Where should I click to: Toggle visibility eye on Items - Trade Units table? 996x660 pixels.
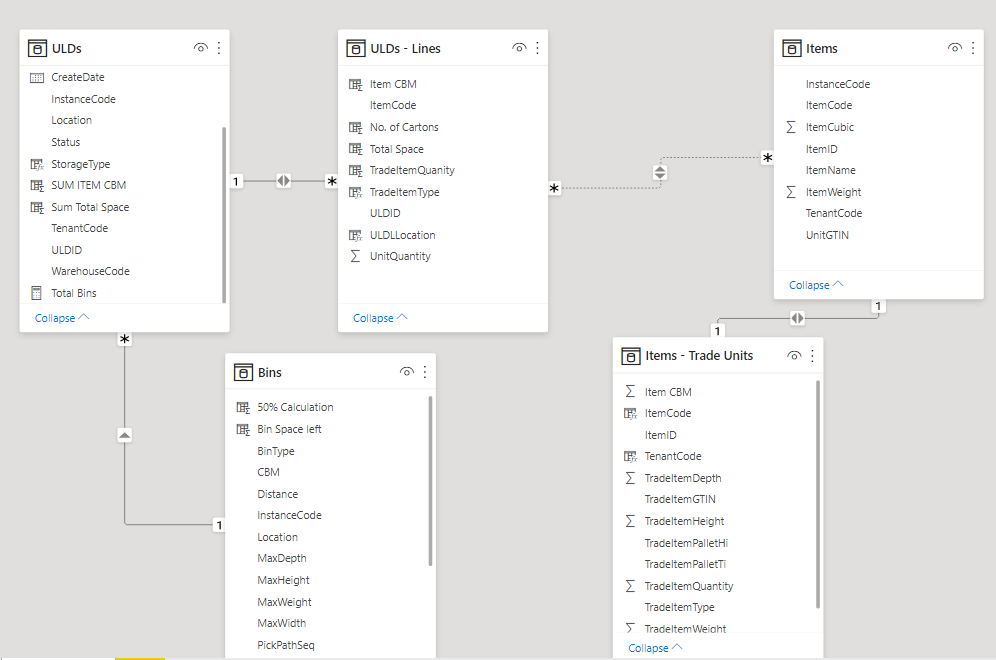794,356
